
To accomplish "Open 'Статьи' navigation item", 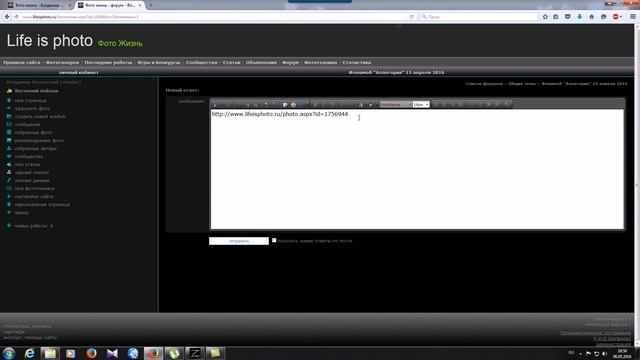I will 231,62.
